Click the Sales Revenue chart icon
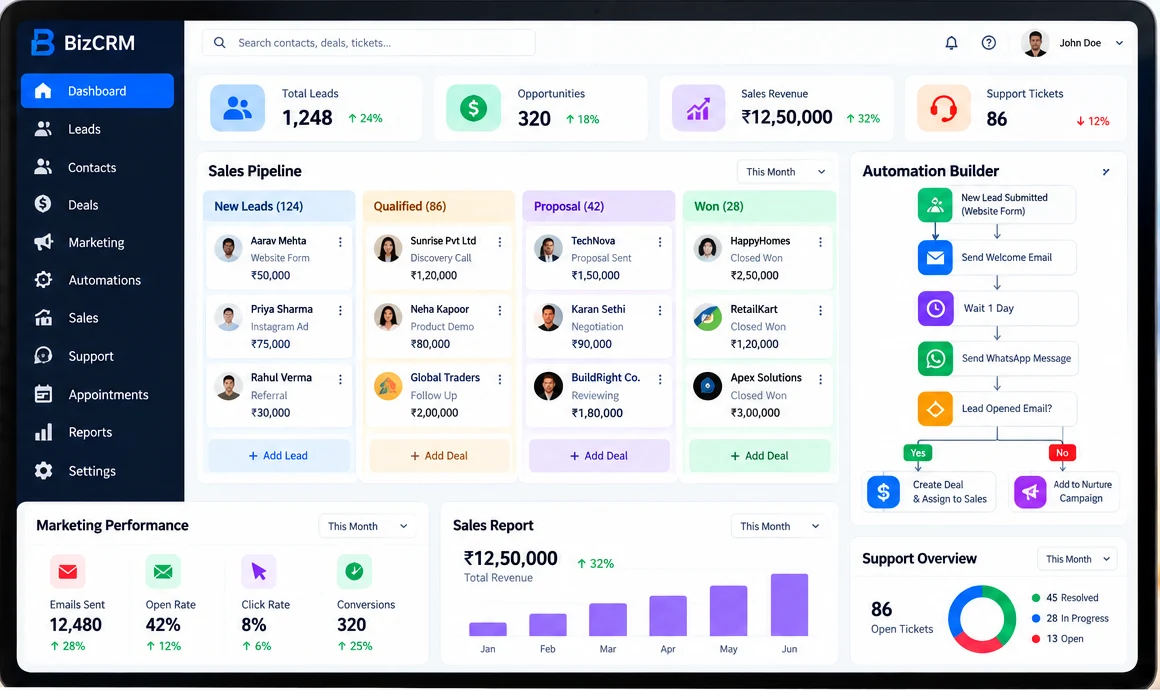Screen dimensions: 1160x690 pyautogui.click(x=698, y=108)
